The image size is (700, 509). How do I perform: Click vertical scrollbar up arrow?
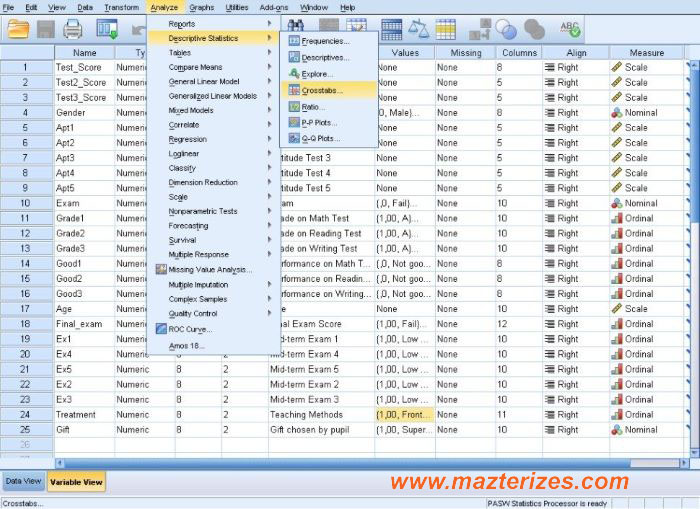click(694, 66)
